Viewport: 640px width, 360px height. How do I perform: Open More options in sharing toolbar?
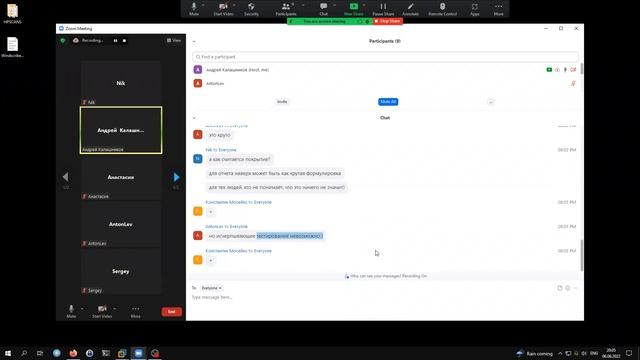[x=498, y=9]
